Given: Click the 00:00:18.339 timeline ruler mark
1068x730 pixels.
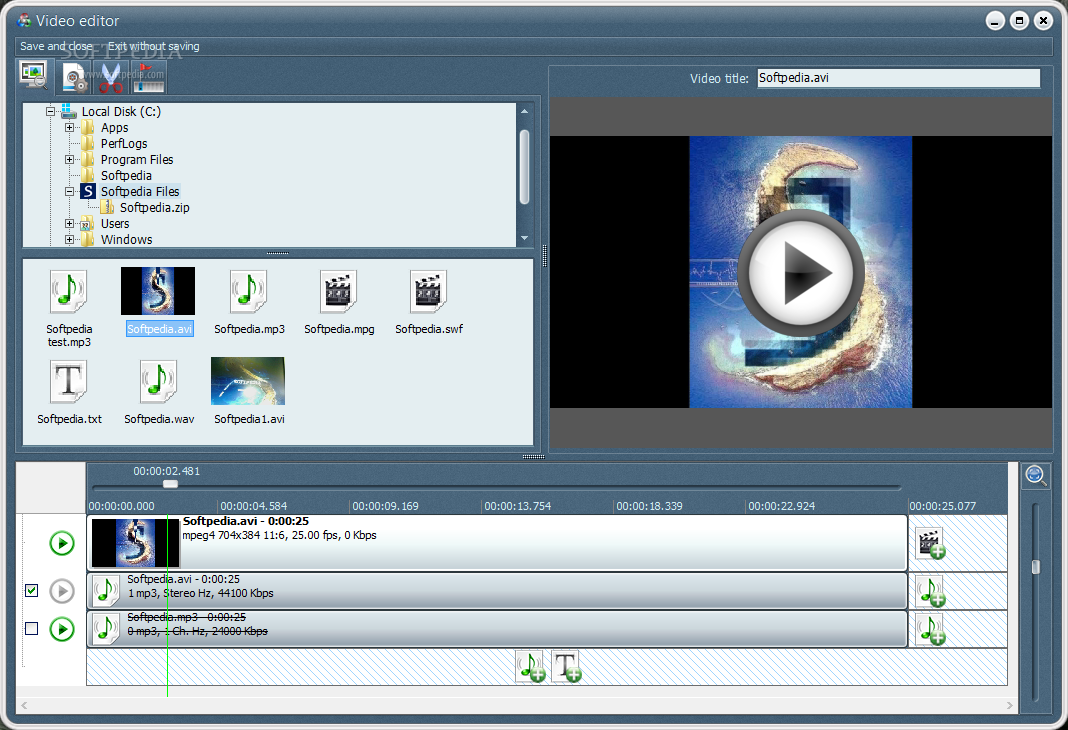Looking at the screenshot, I should (x=649, y=506).
